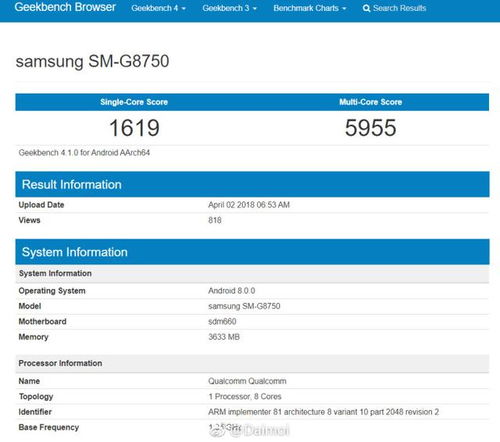The height and width of the screenshot is (442, 500).
Task: Expand the Geekbench 4 dropdown menu
Action: [x=158, y=8]
